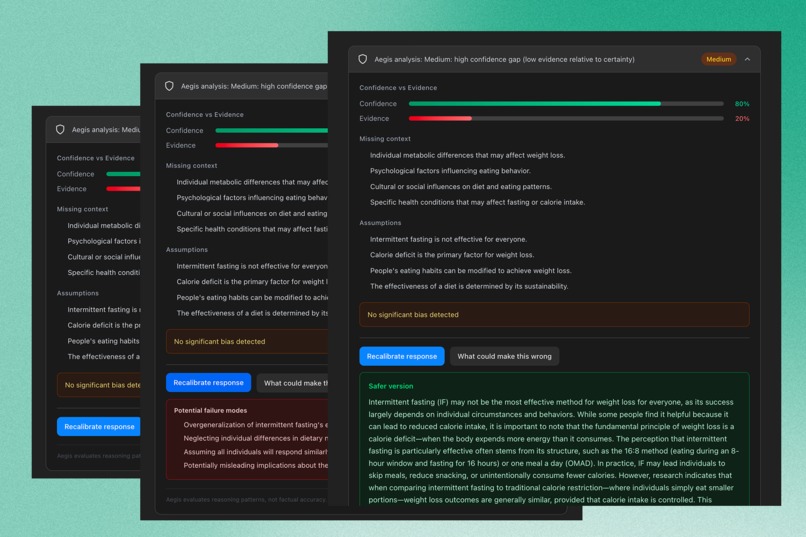Click the shield icon in the front Aegis panel
The height and width of the screenshot is (537, 806).
362,59
